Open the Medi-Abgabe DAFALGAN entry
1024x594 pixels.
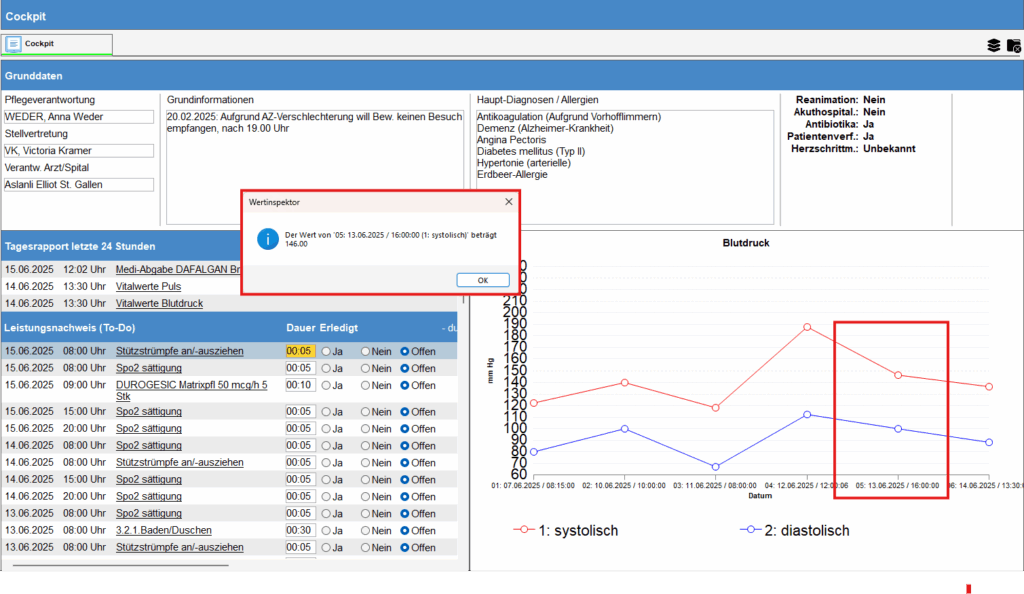(x=178, y=269)
